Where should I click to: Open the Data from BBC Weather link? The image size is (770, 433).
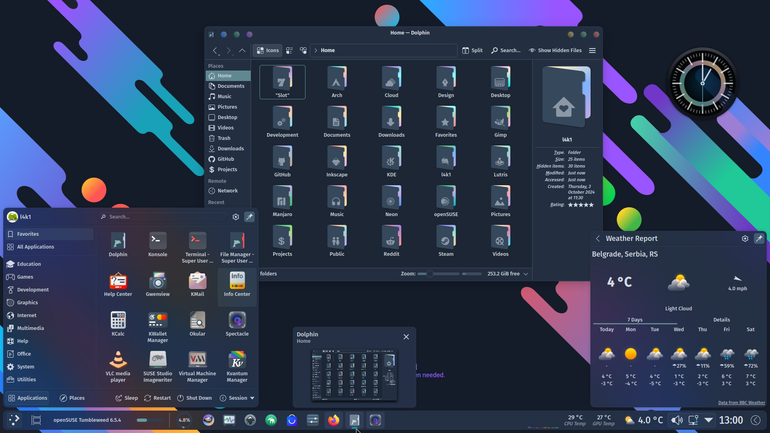click(741, 403)
